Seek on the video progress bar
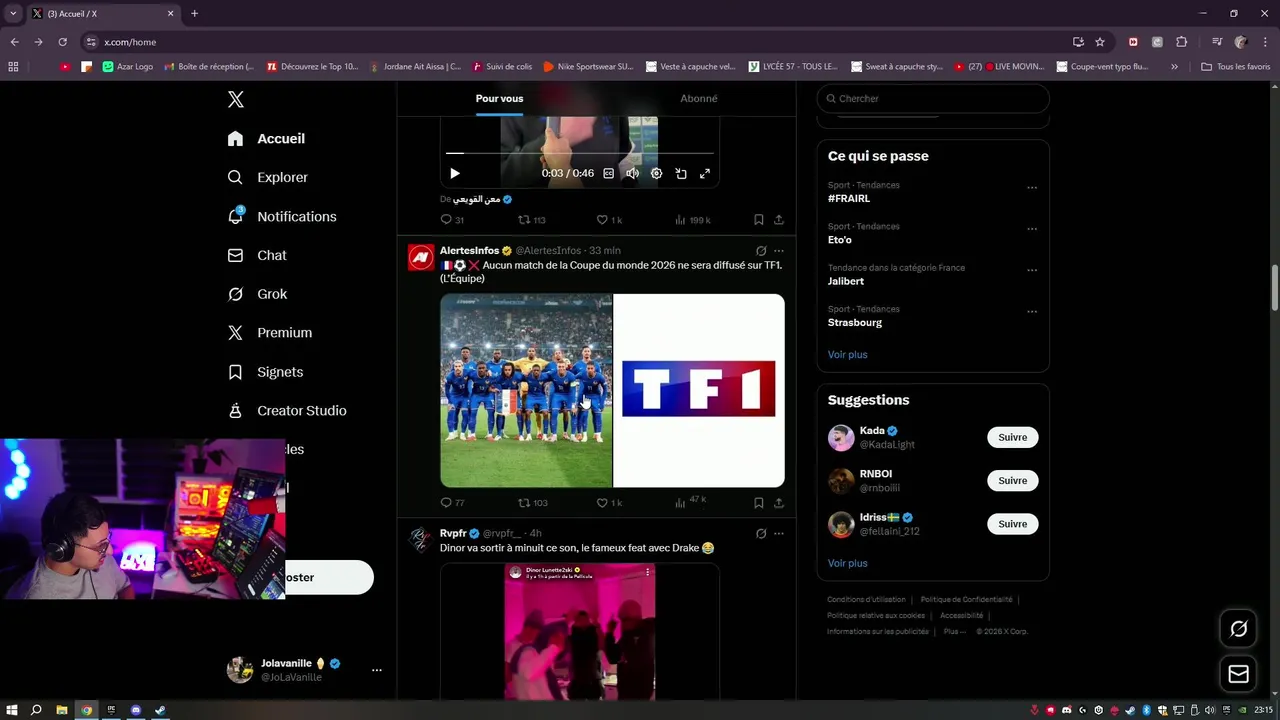The height and width of the screenshot is (720, 1280). 580,153
